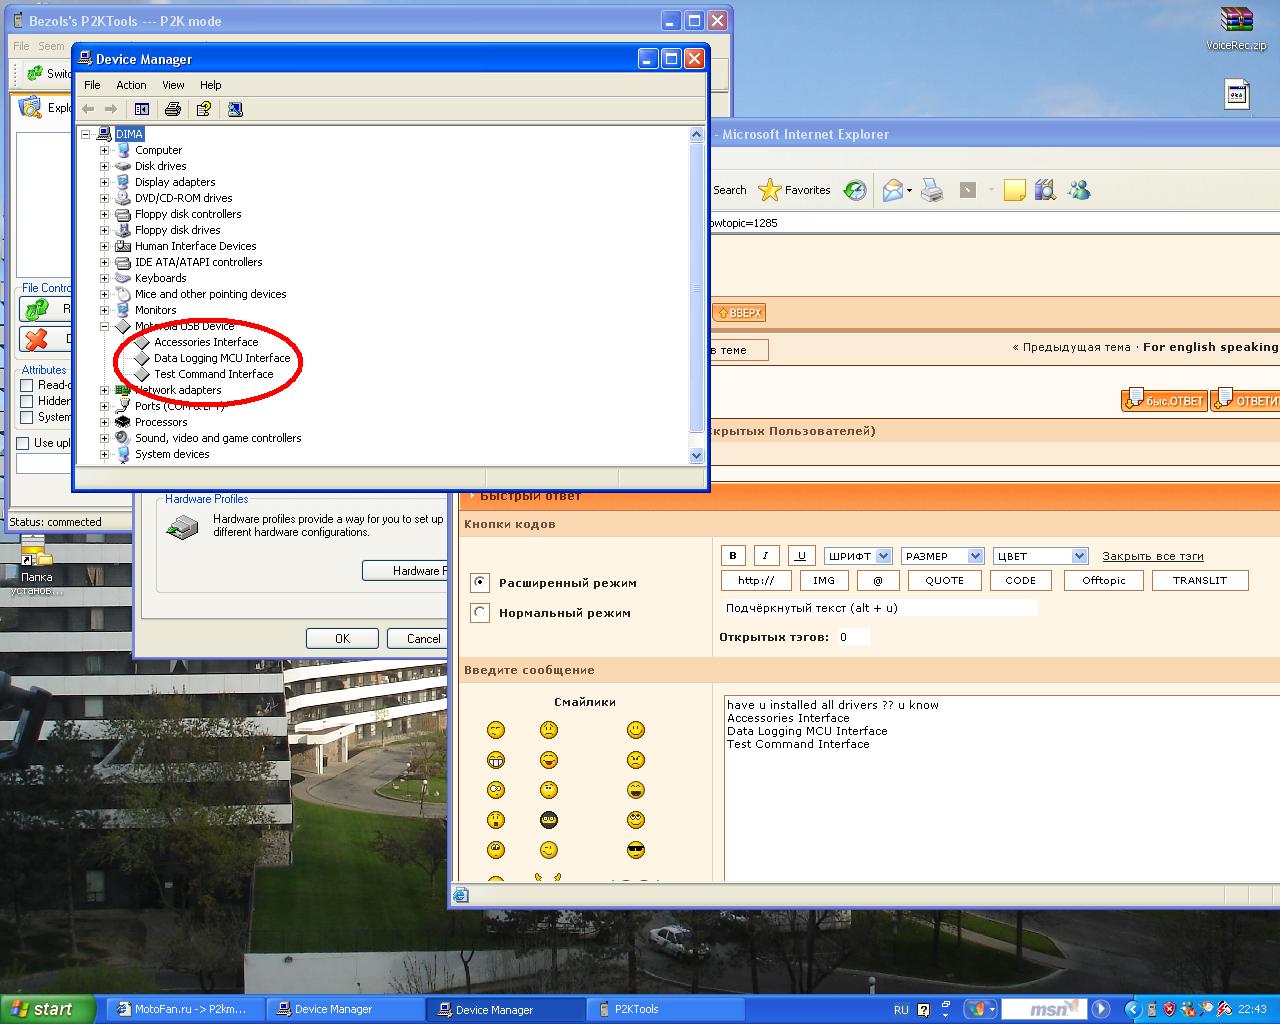Screen dimensions: 1280x1024
Task: Collapse the DIMA root node
Action: point(86,134)
